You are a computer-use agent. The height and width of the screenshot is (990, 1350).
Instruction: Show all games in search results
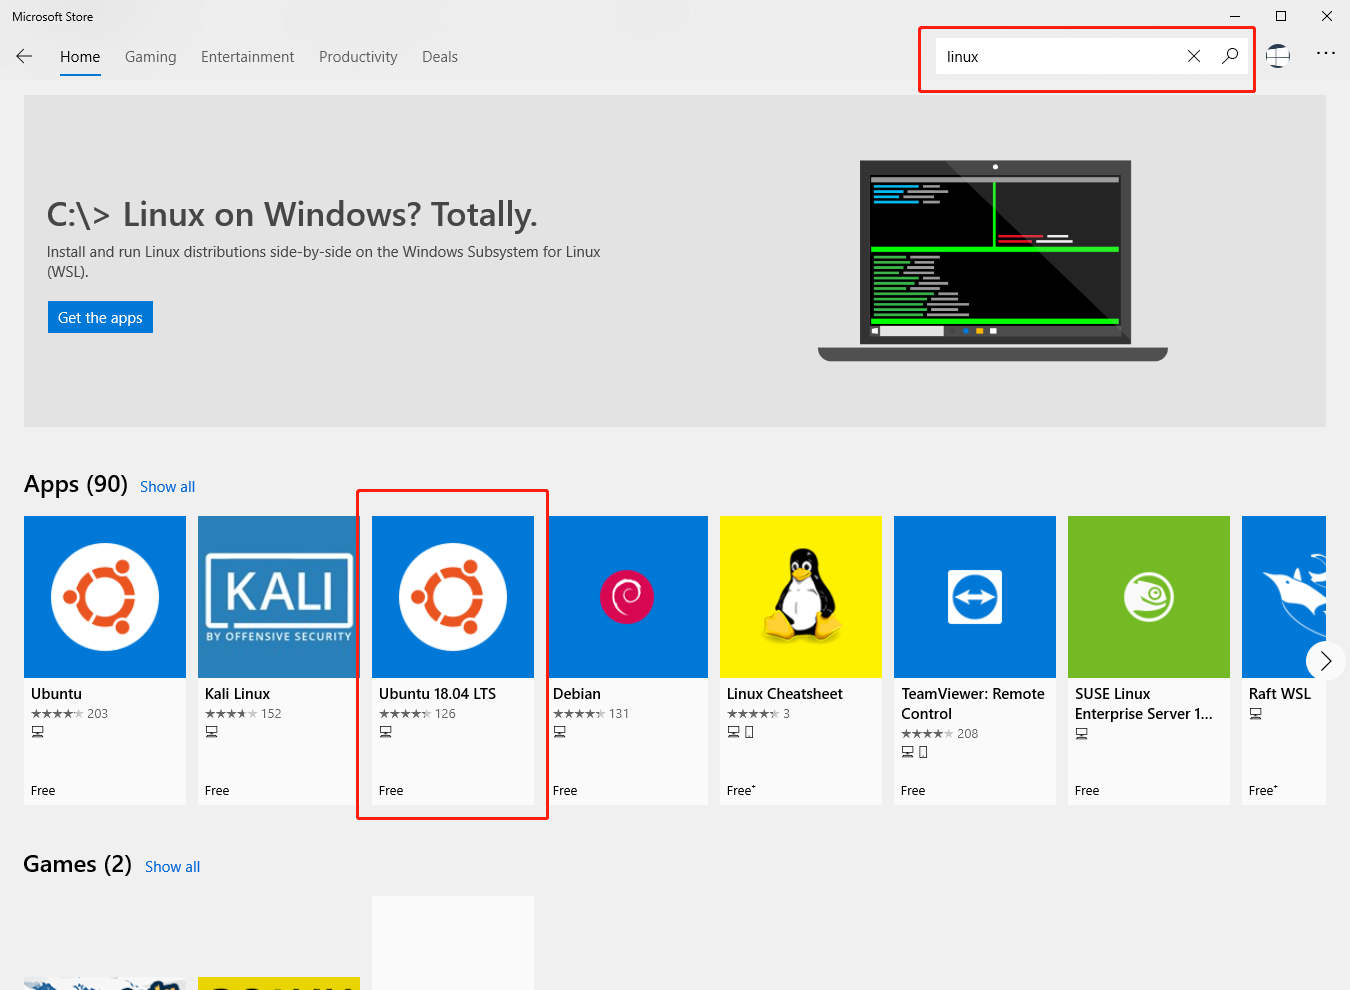coord(172,866)
